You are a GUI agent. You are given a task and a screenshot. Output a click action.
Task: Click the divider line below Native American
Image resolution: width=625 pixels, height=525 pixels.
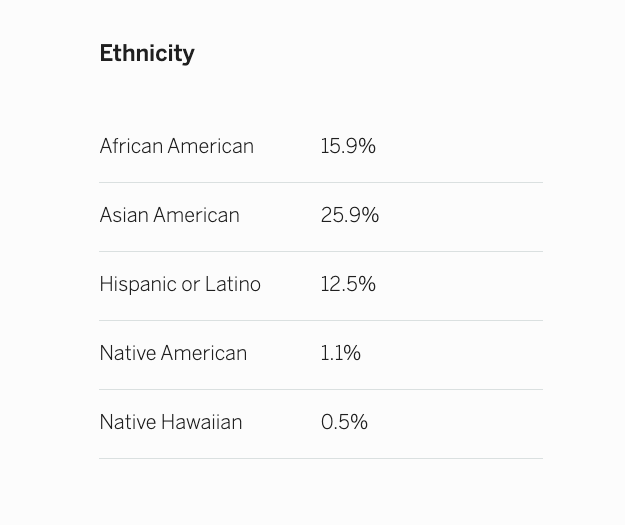pyautogui.click(x=321, y=389)
